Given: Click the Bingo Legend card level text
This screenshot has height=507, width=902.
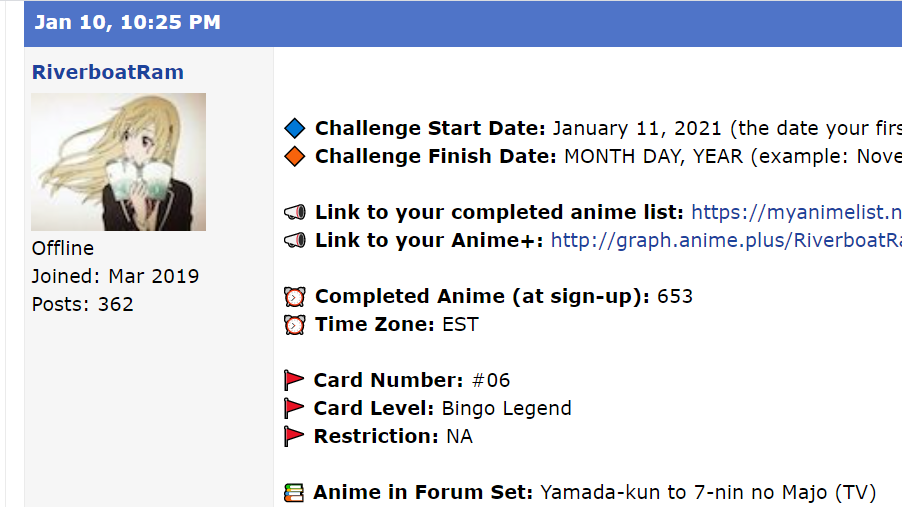Looking at the screenshot, I should [x=506, y=409].
